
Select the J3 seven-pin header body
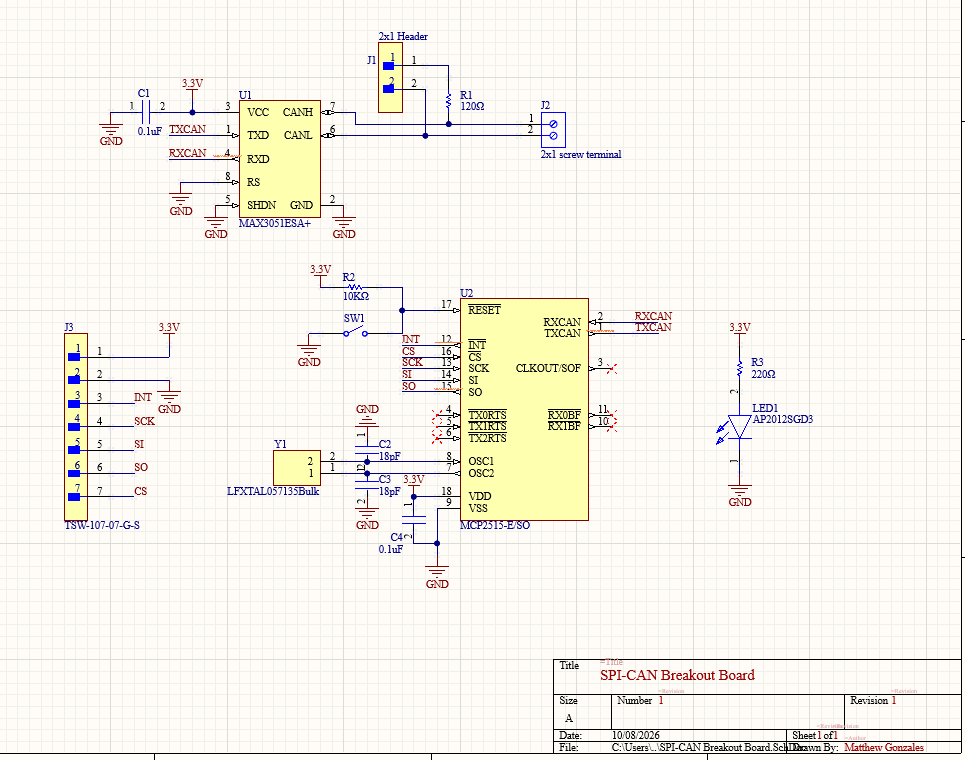pyautogui.click(x=76, y=427)
